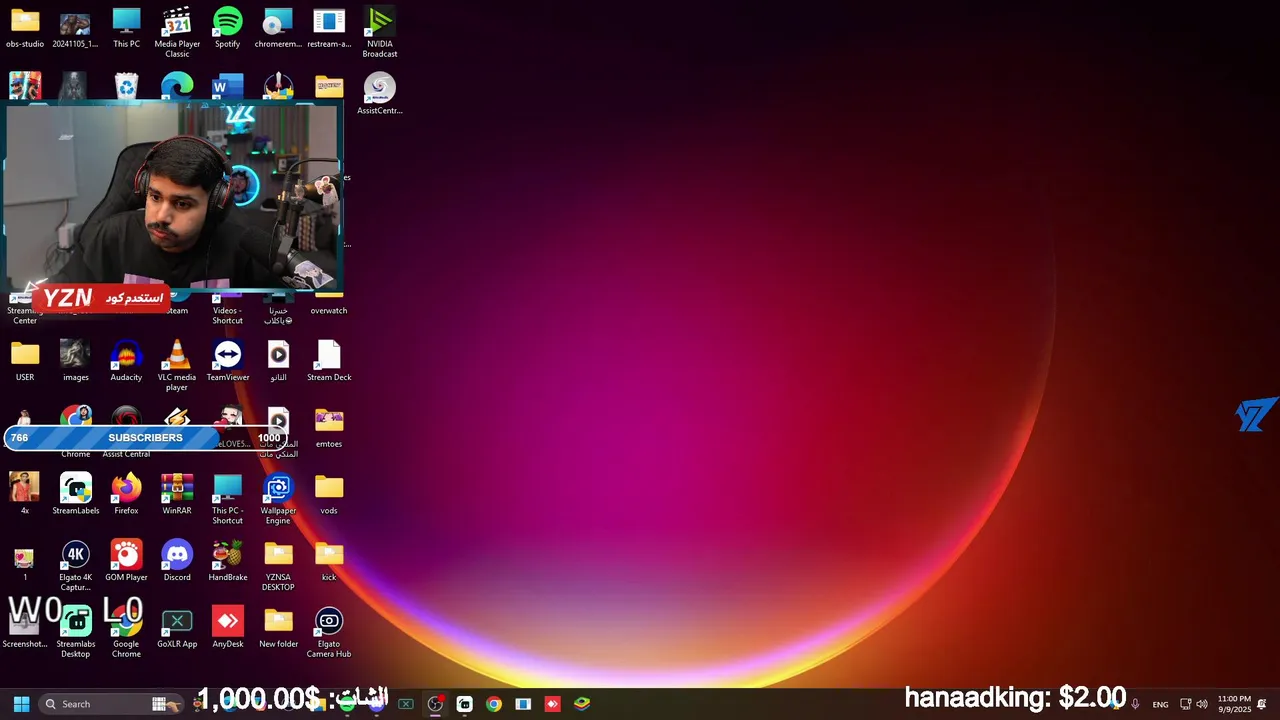The width and height of the screenshot is (1280, 720).
Task: Select the AnyDesk desktop shortcut
Action: pyautogui.click(x=227, y=628)
